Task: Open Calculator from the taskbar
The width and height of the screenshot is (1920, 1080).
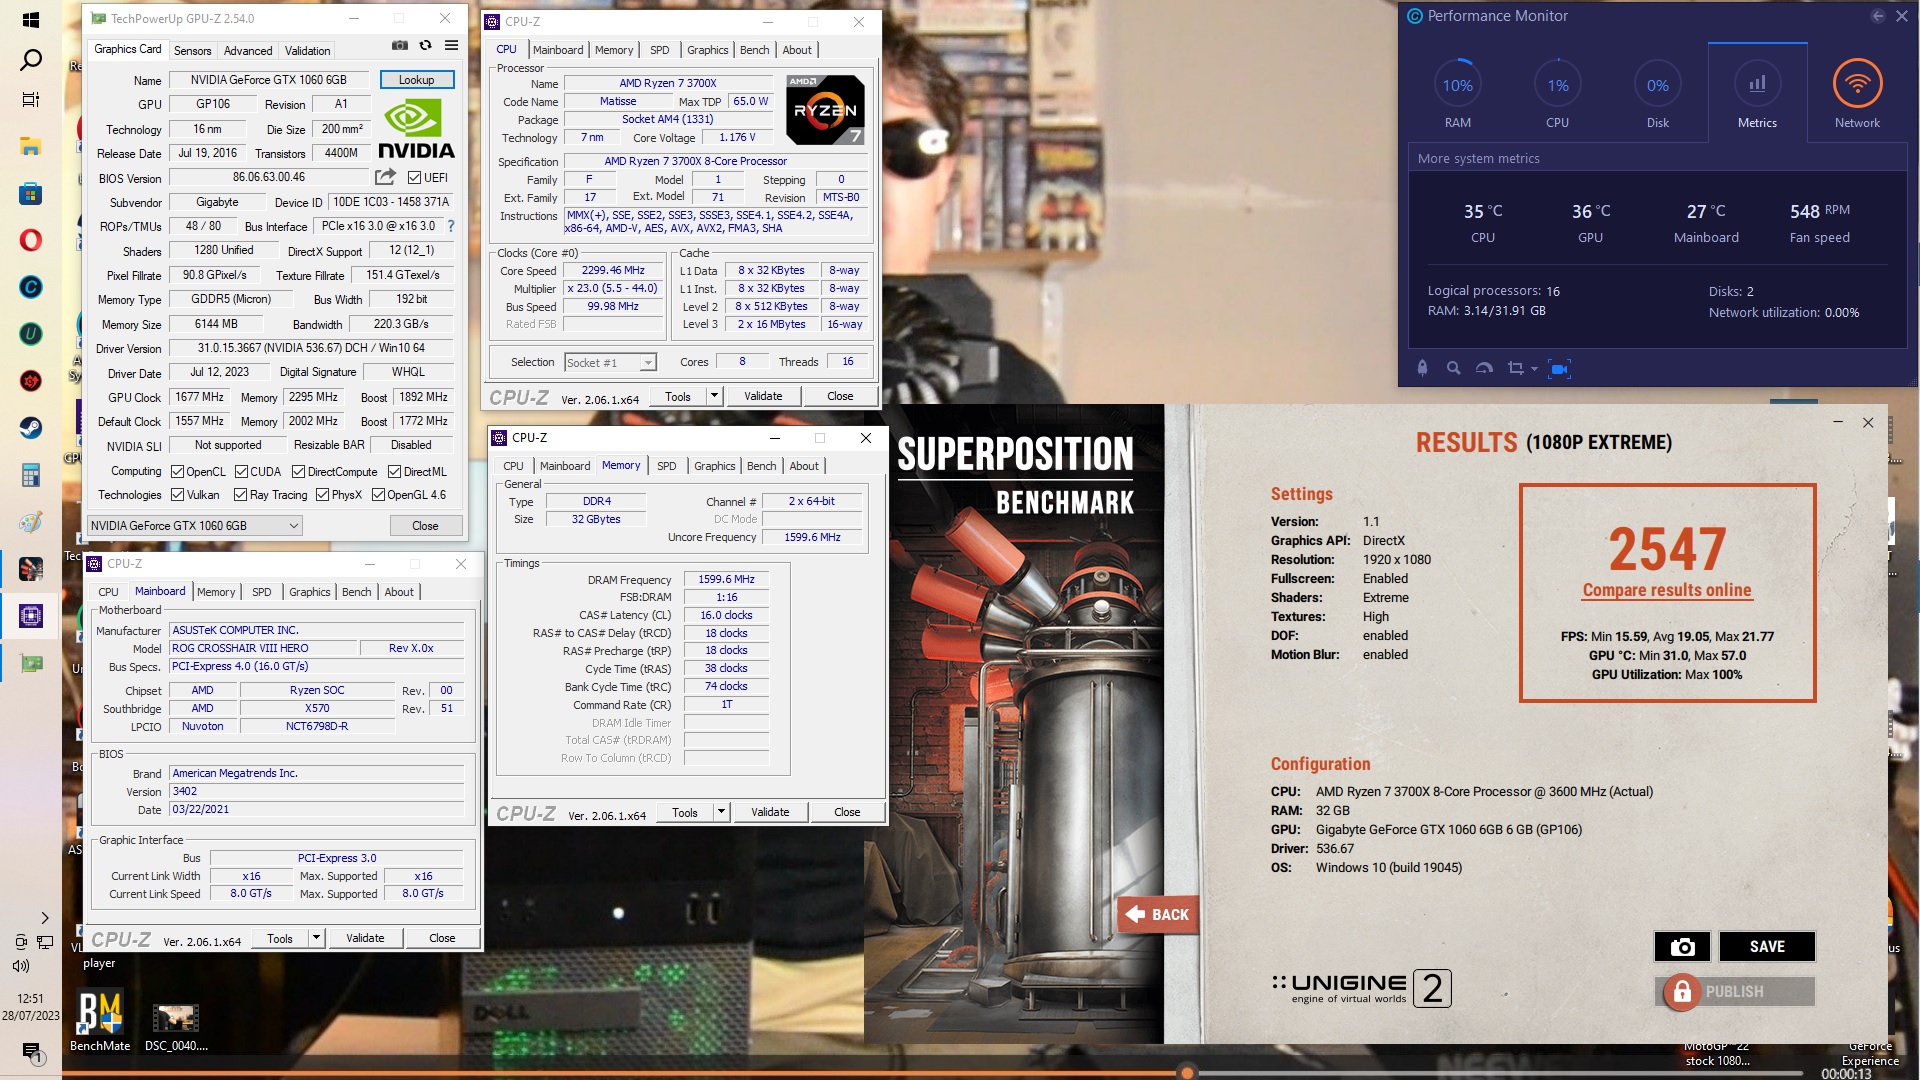Action: click(30, 474)
